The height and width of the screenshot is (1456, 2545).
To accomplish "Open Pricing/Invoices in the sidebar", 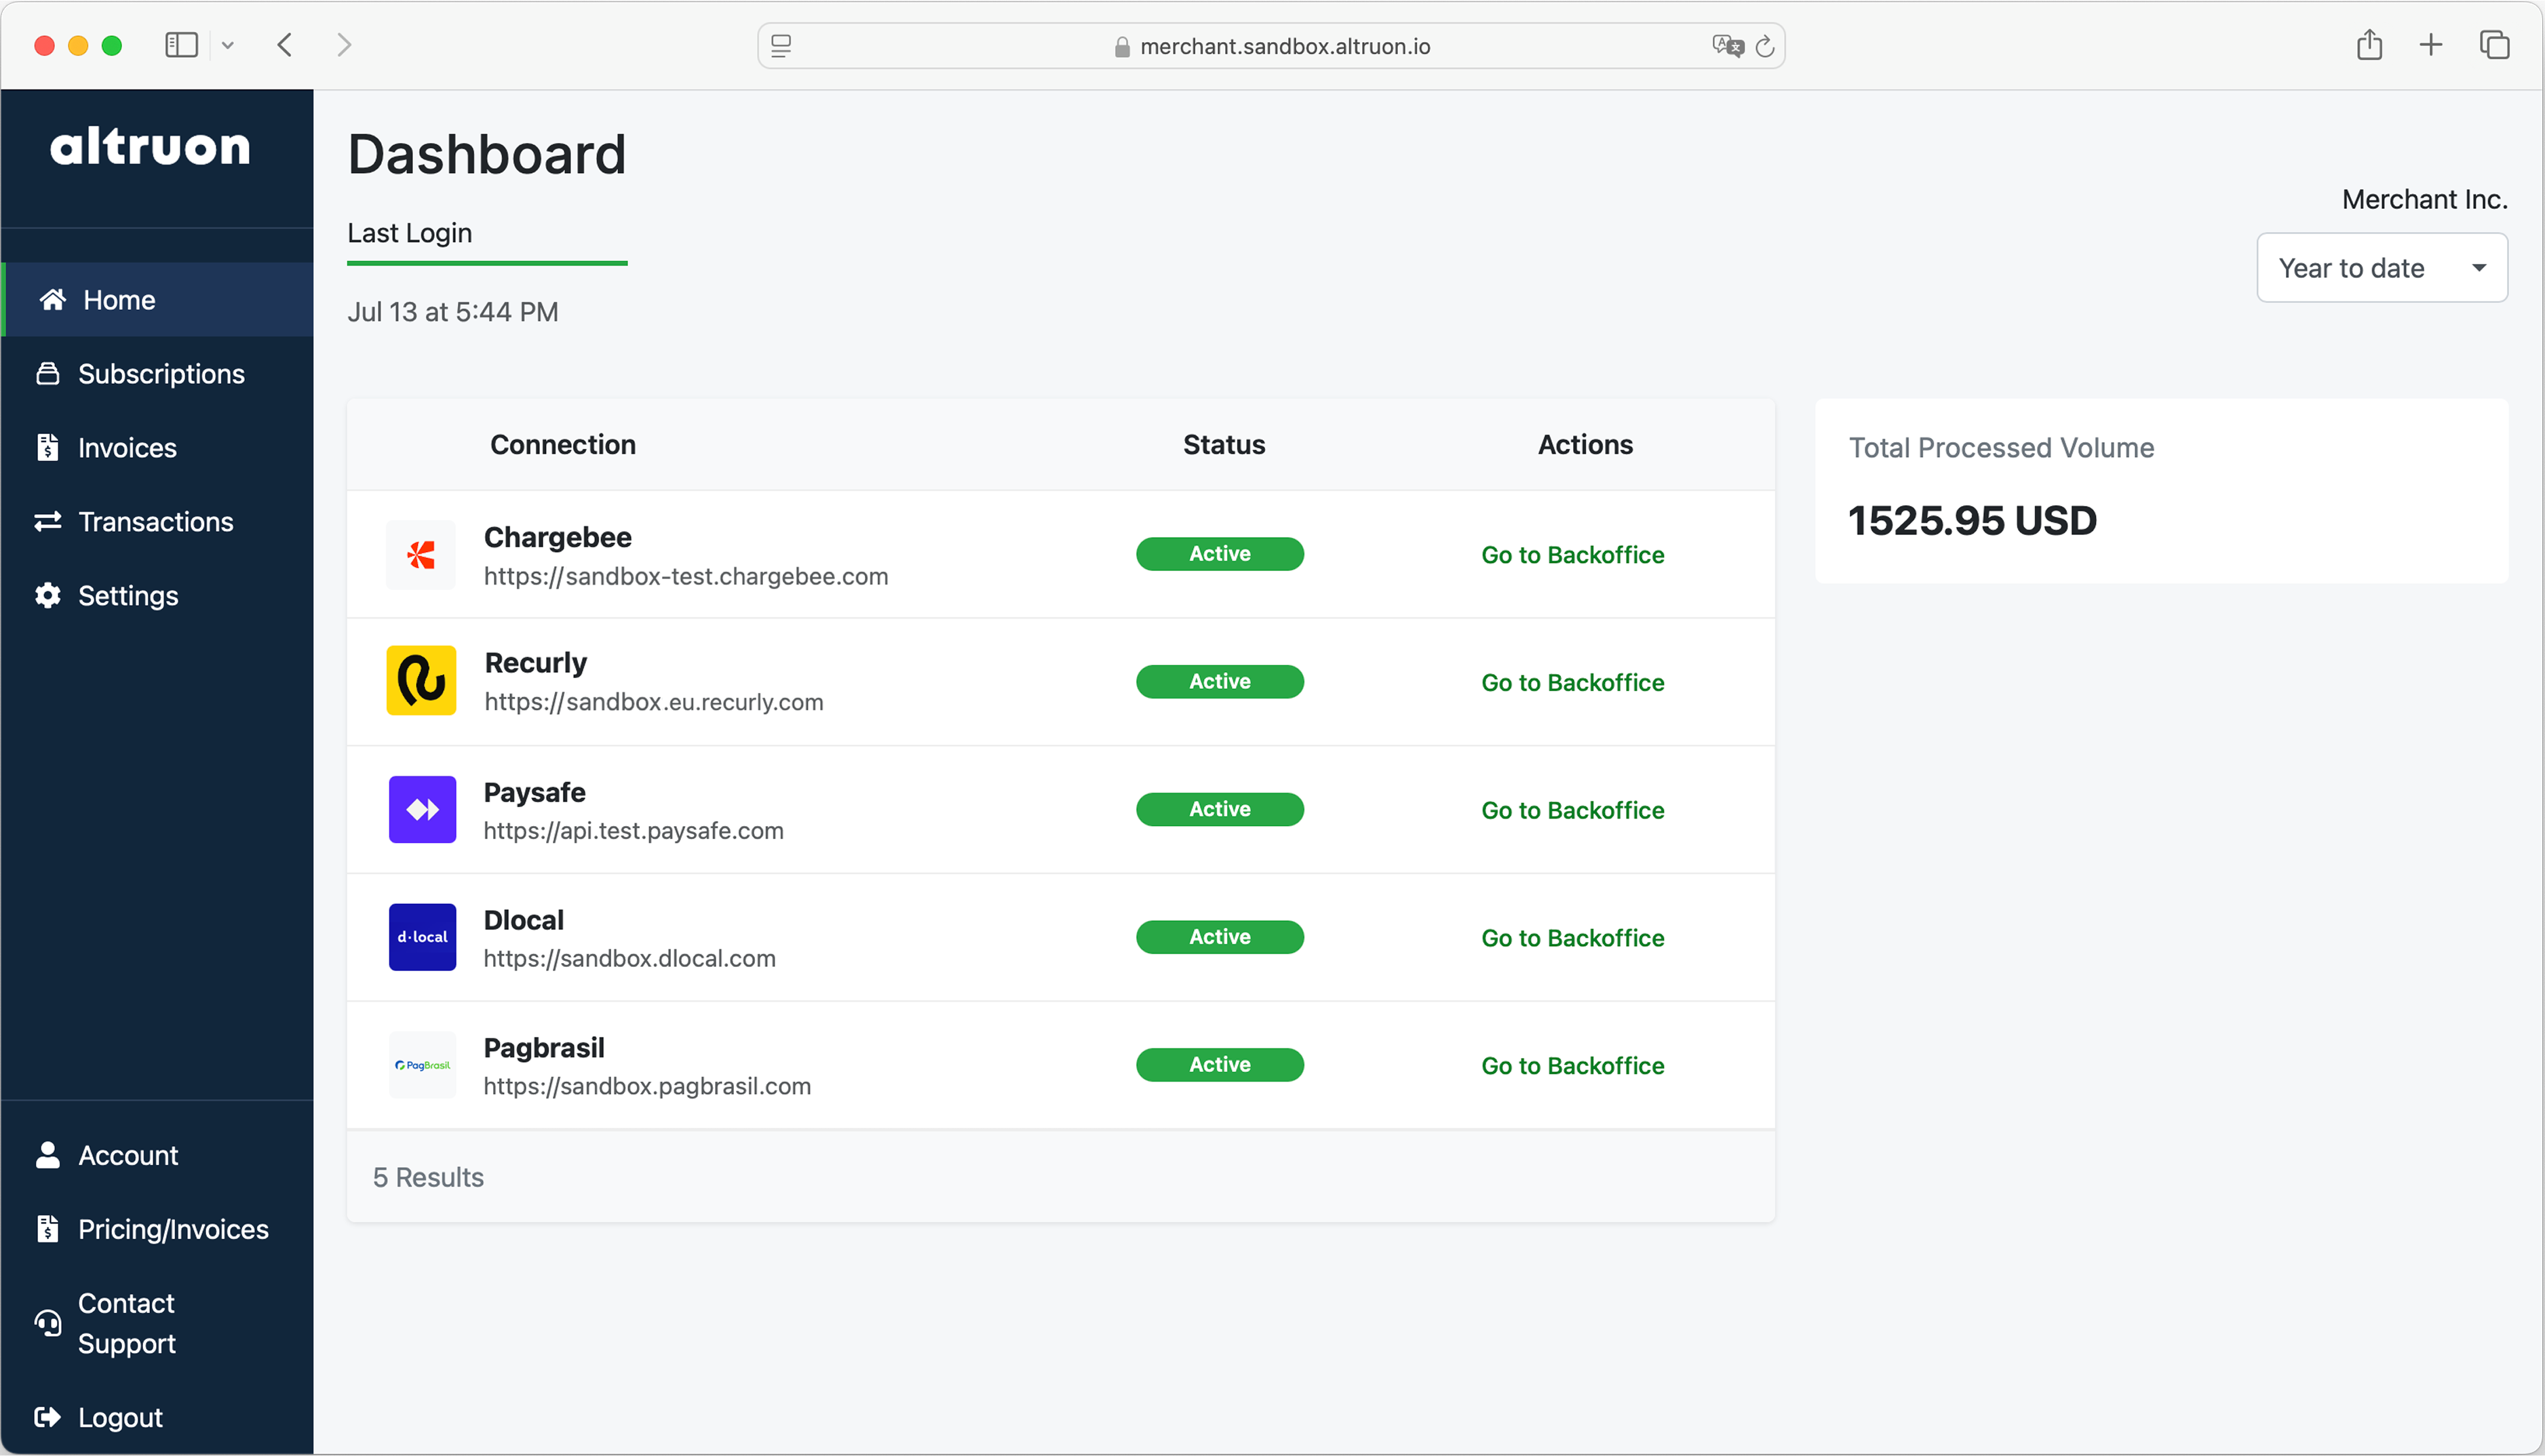I will point(157,1229).
